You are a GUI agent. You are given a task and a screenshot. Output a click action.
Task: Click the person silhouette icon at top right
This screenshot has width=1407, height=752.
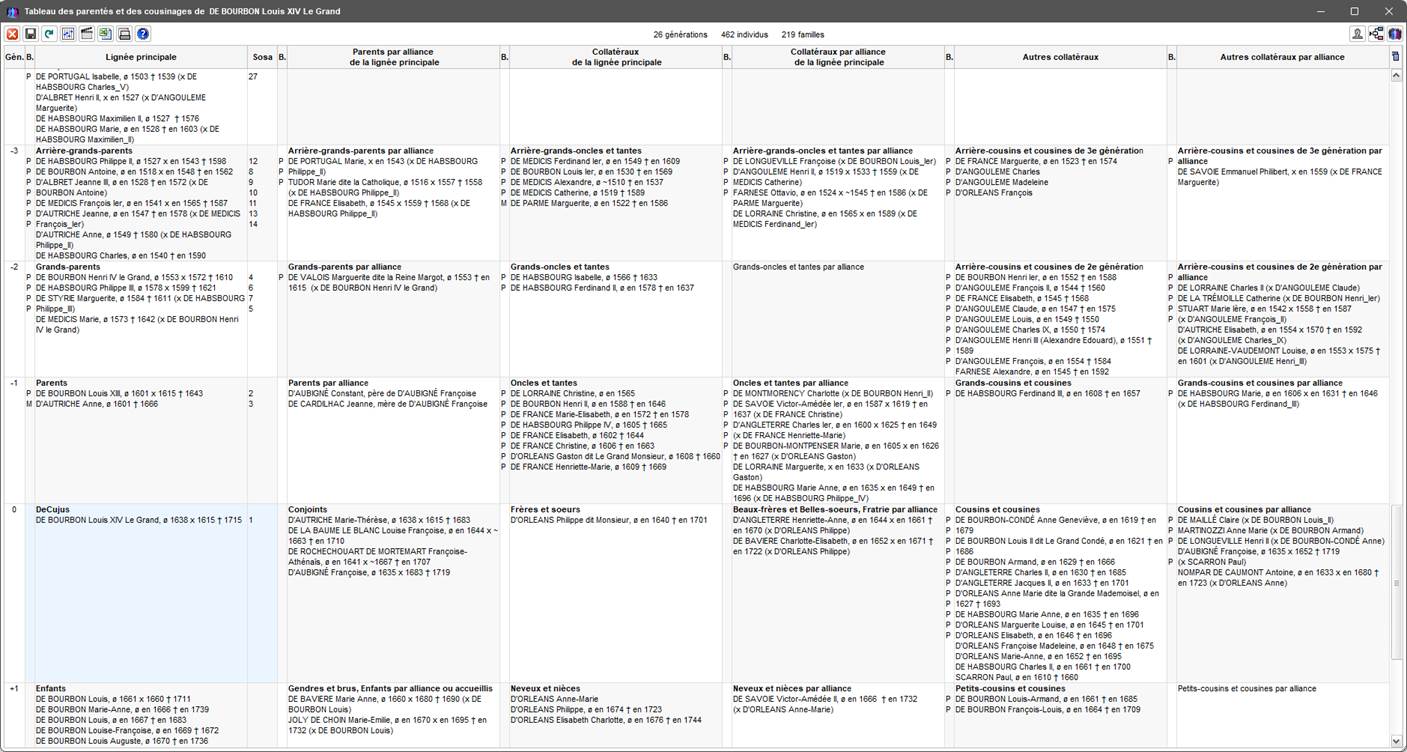pos(1357,34)
